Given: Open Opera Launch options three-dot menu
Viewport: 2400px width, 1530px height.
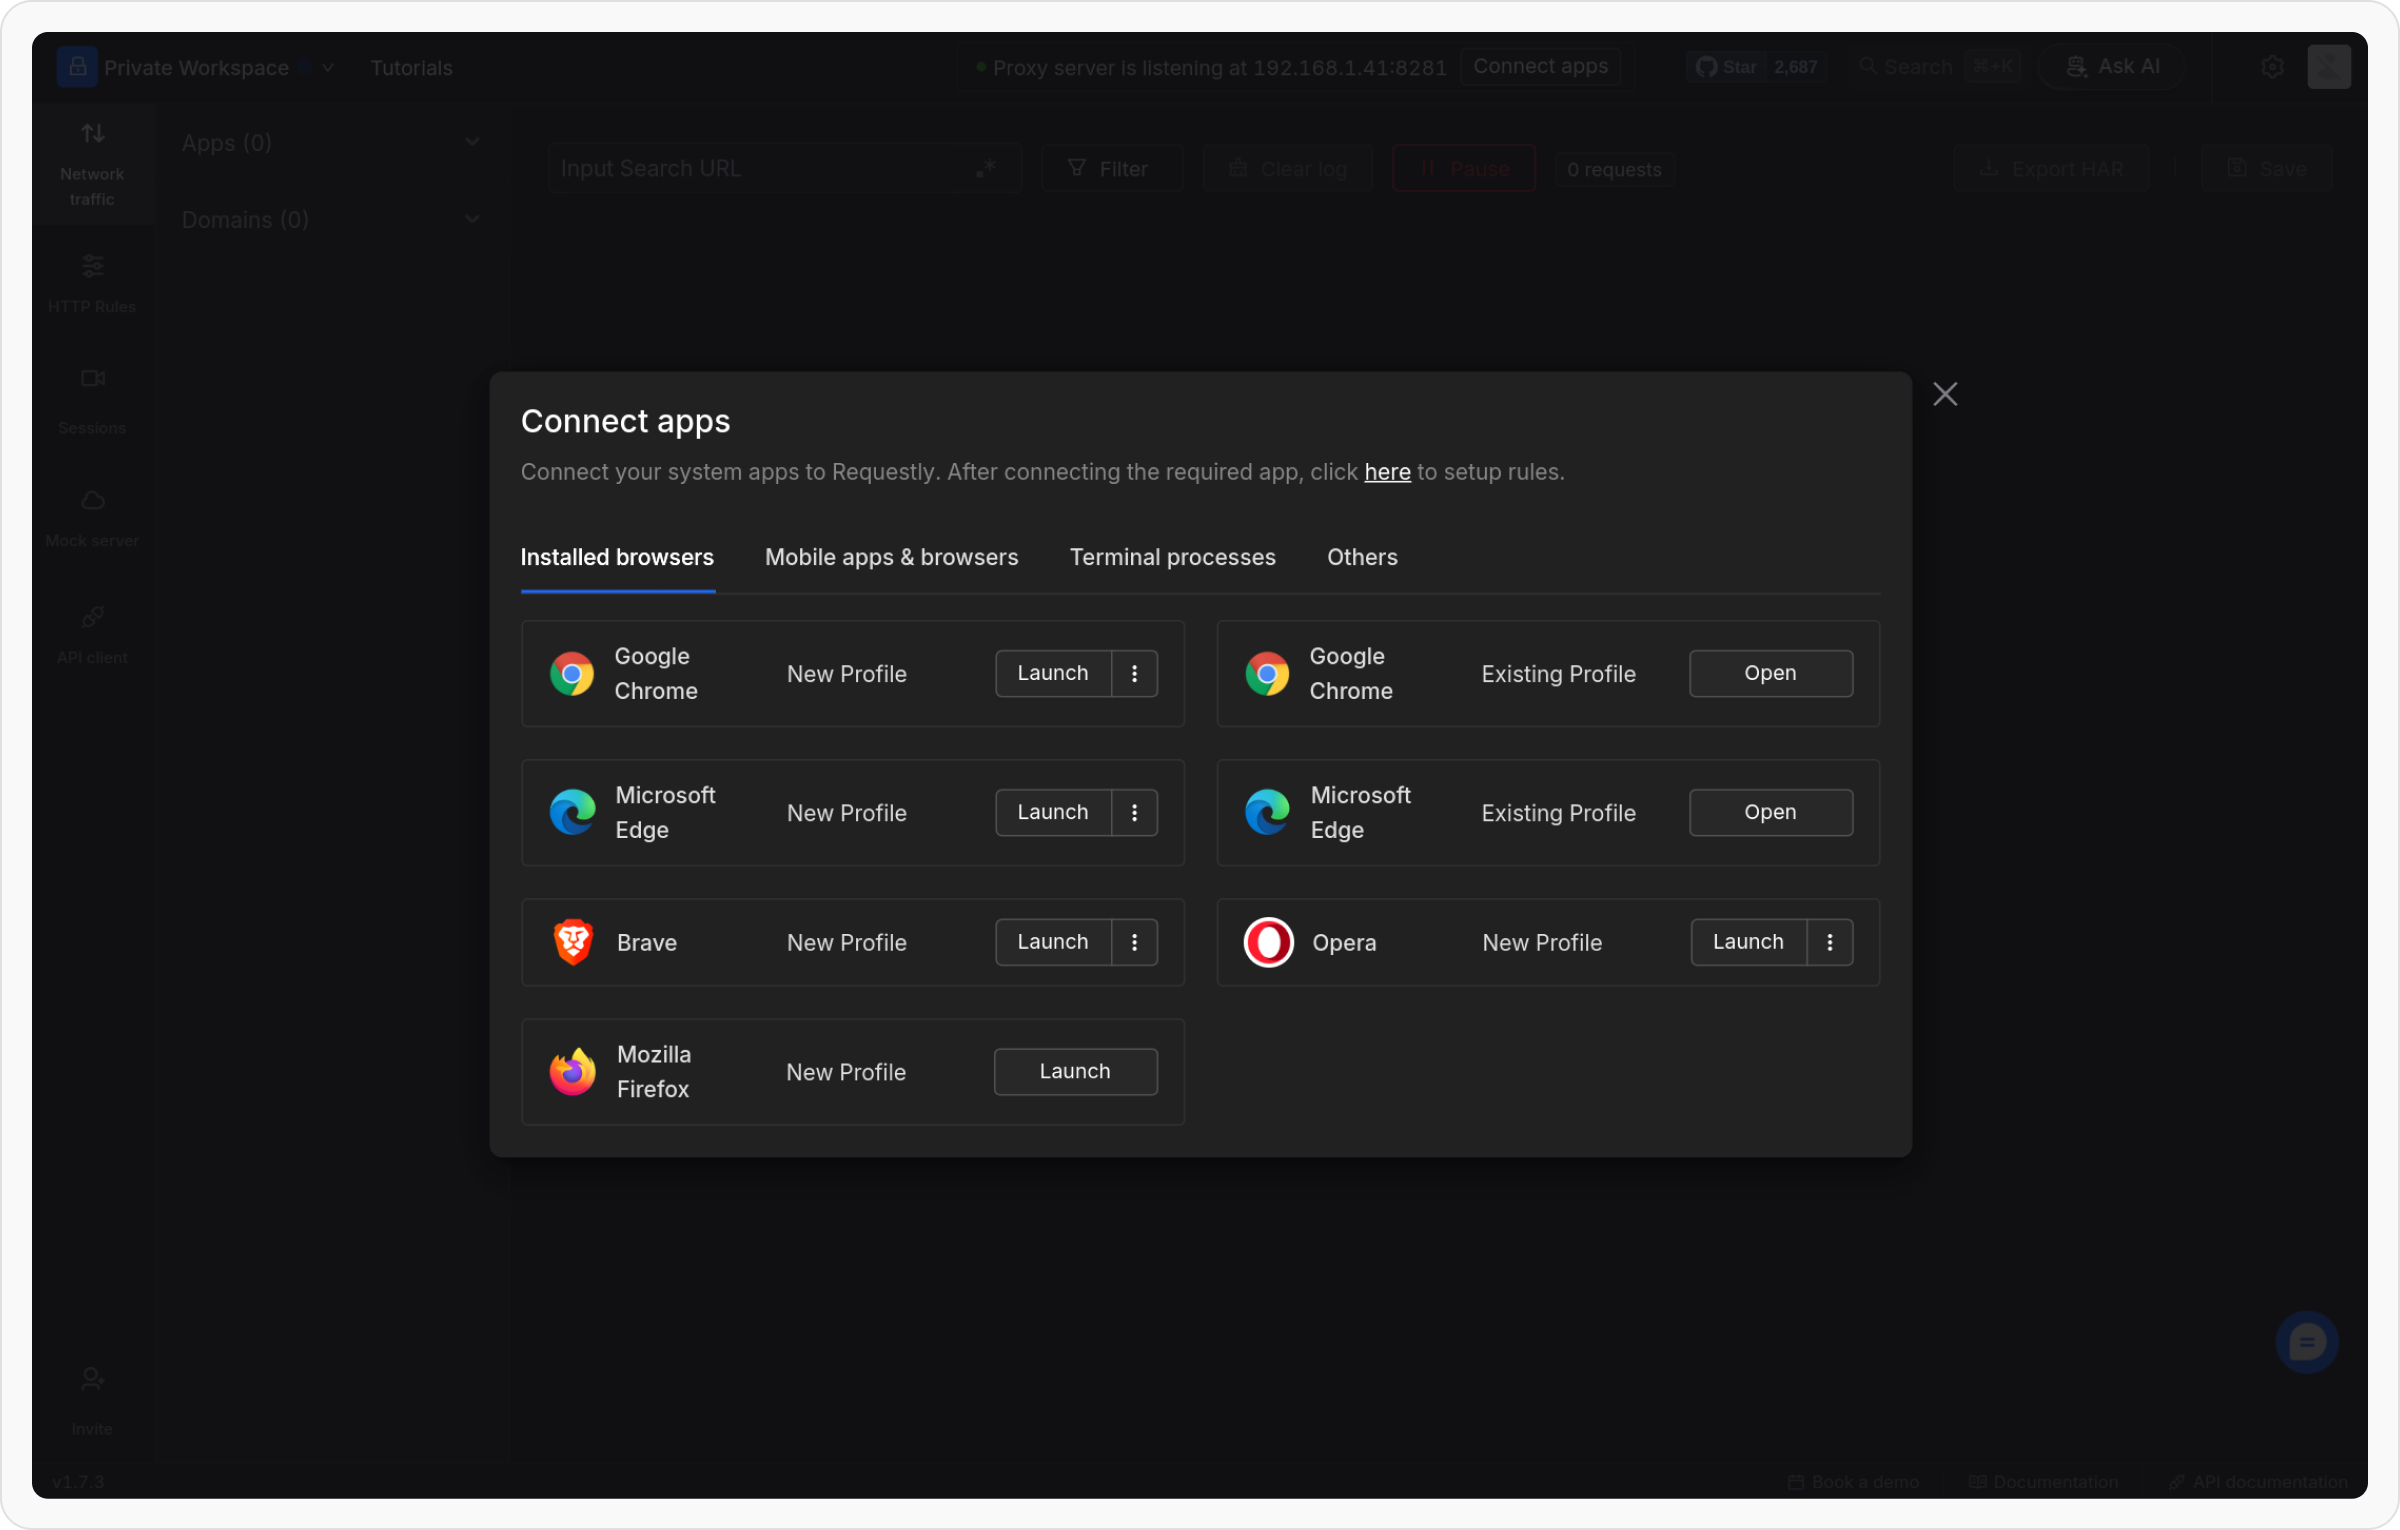Looking at the screenshot, I should pyautogui.click(x=1829, y=943).
